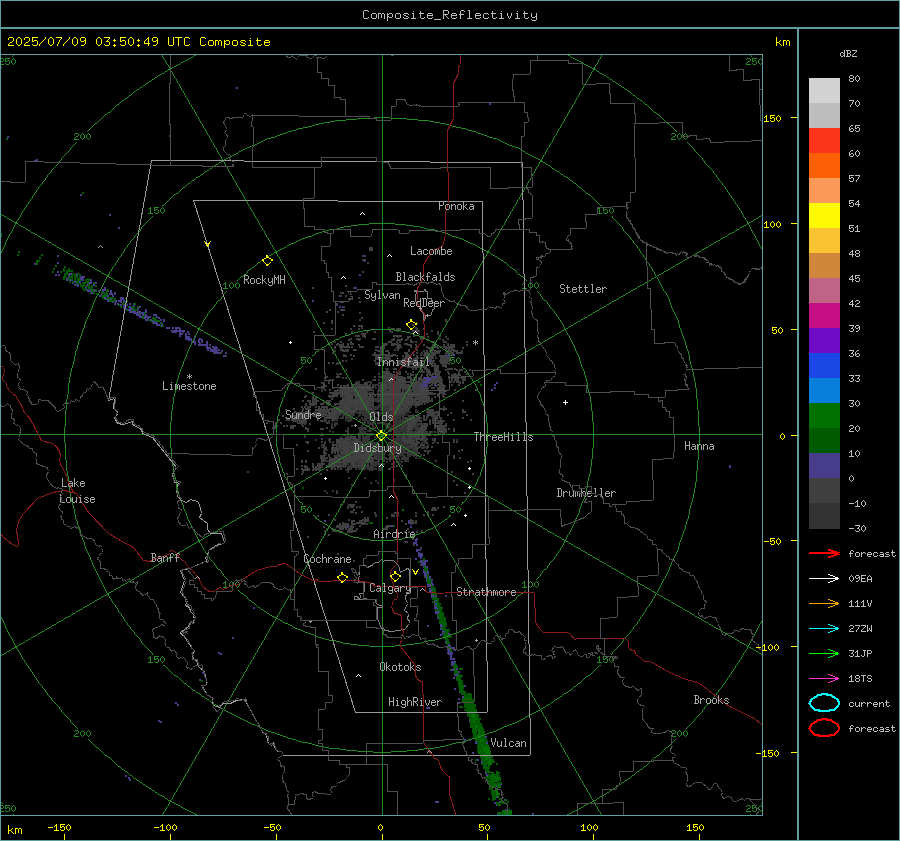The height and width of the screenshot is (841, 900).
Task: Click the Drumheller town label
Action: (586, 493)
